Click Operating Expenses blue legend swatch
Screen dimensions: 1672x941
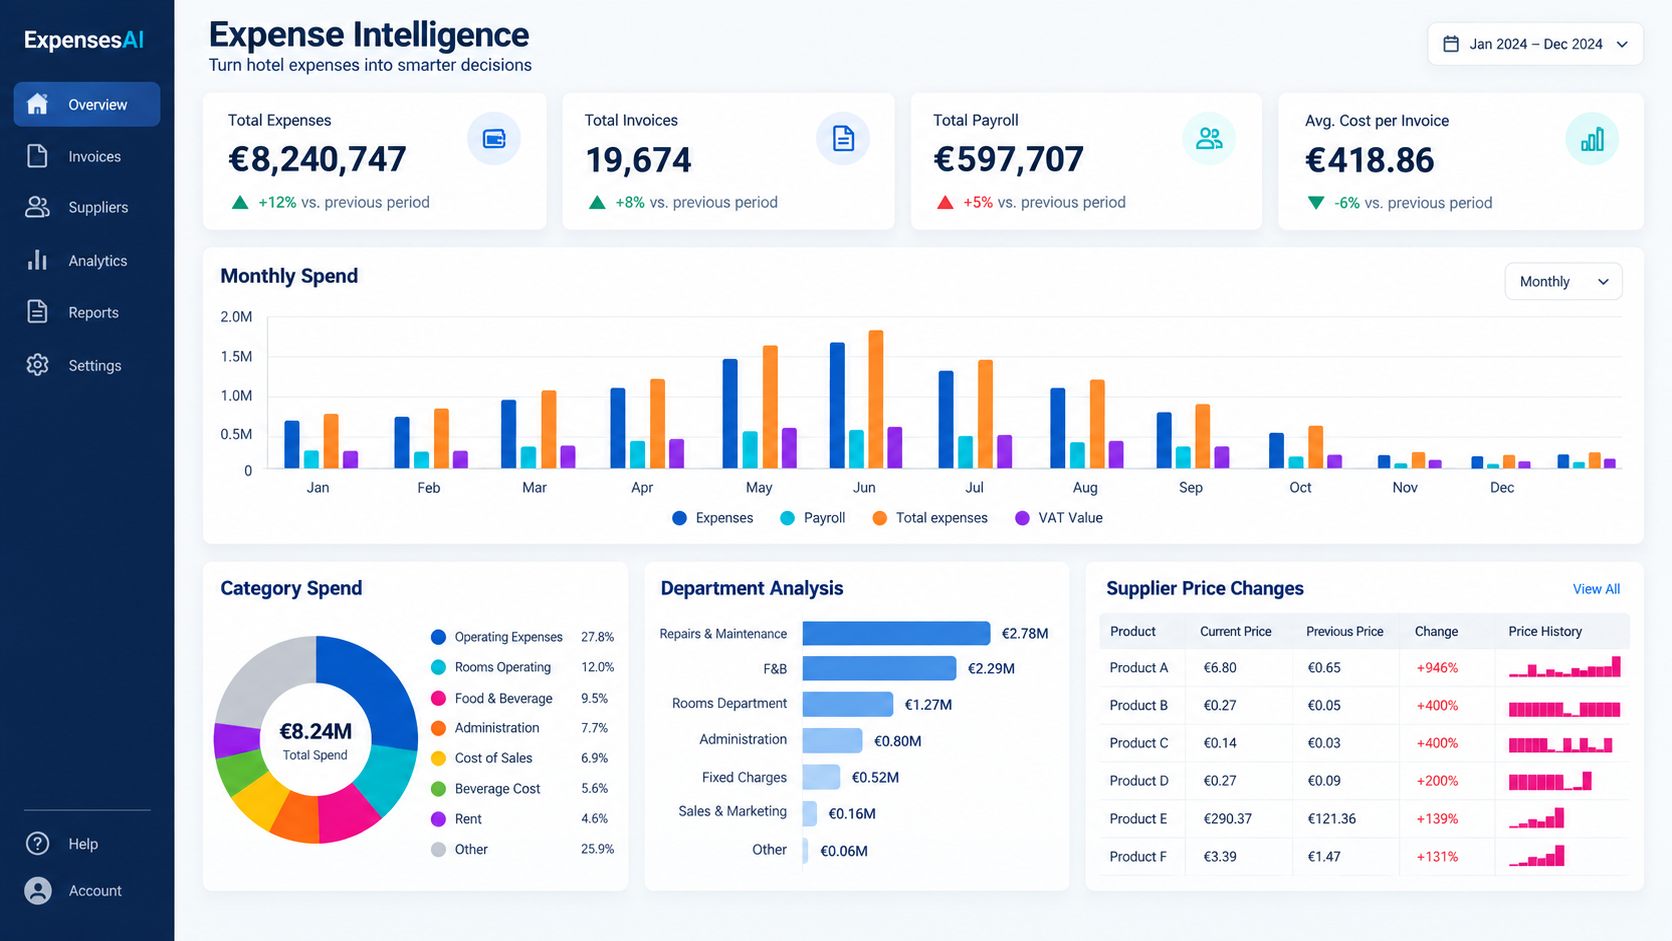click(438, 637)
